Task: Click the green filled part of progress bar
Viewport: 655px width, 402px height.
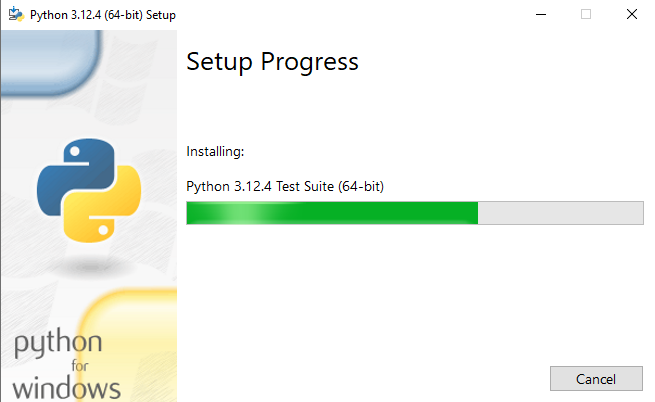Action: click(332, 213)
